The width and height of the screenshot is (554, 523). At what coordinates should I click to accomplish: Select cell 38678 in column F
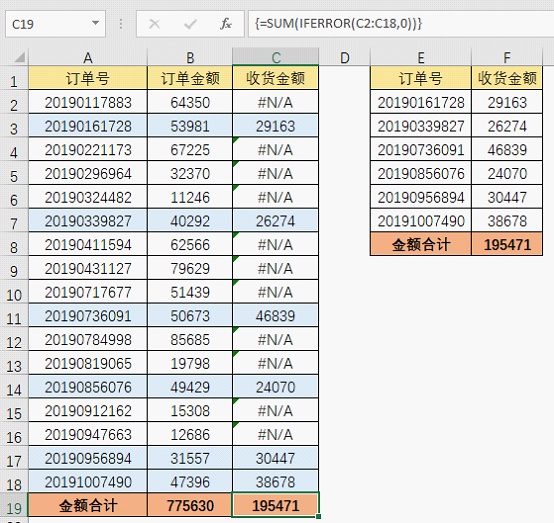pyautogui.click(x=507, y=221)
